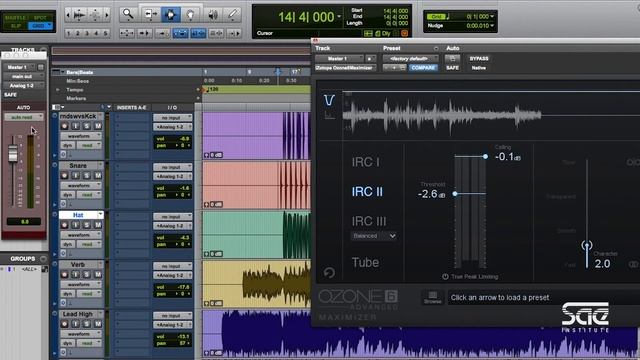Open IRC III Balanced style dropdown
Screen dimensions: 640x360
373,236
